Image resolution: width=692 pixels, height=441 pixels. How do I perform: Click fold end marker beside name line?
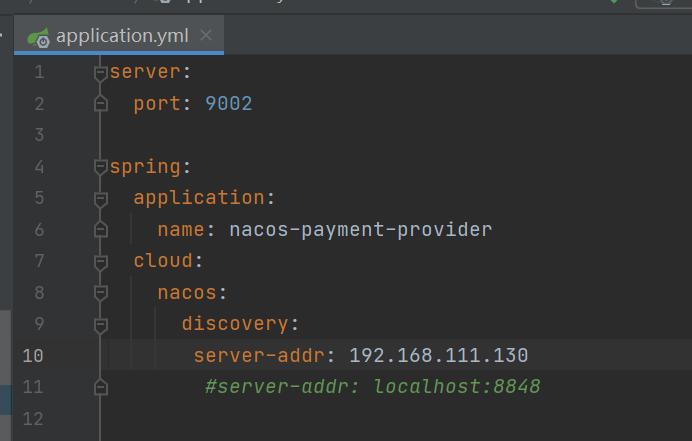click(101, 230)
